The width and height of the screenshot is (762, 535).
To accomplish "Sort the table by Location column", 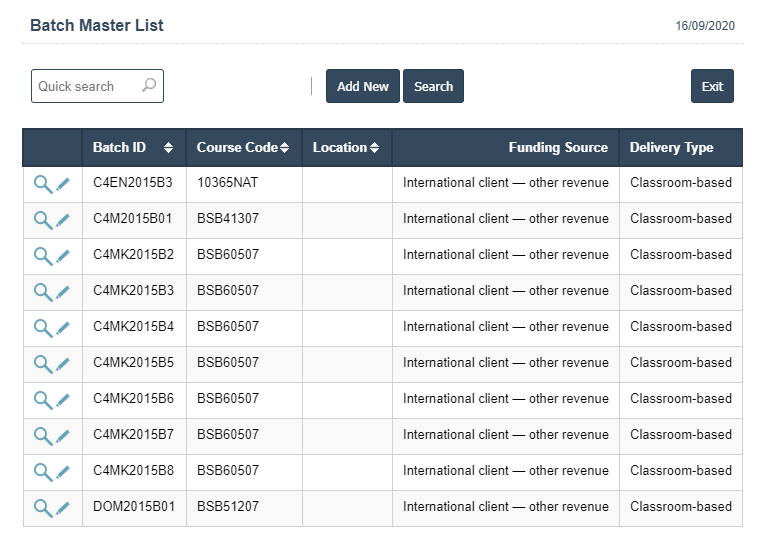I will pos(374,148).
